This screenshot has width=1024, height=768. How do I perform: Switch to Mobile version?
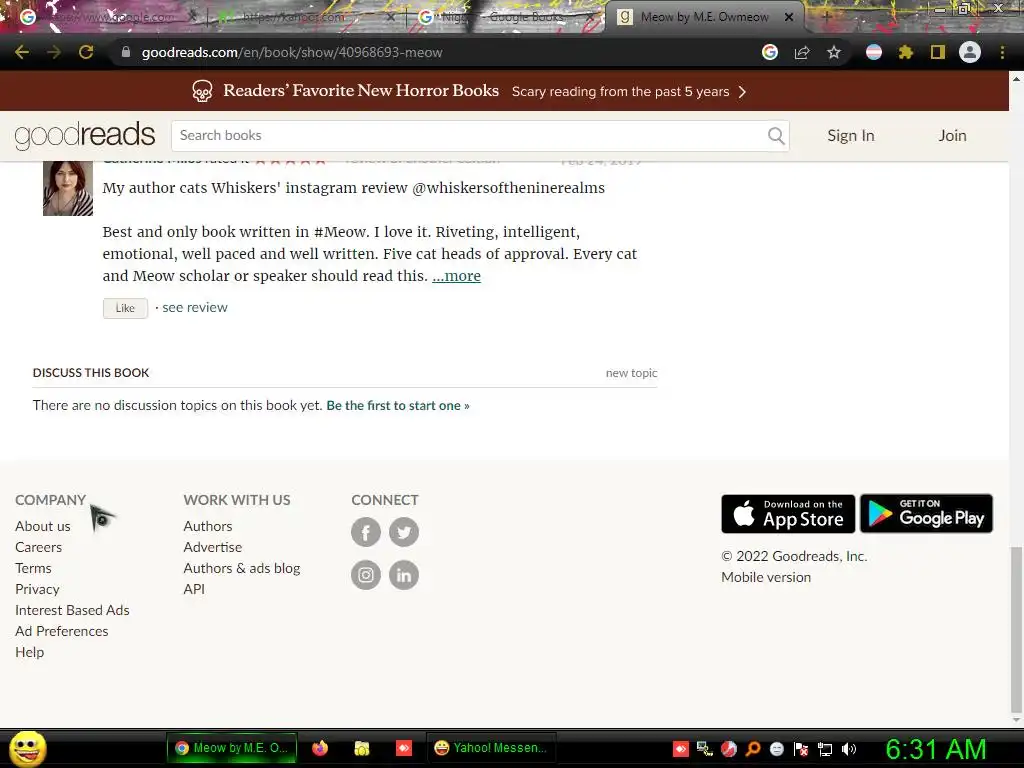coord(766,577)
